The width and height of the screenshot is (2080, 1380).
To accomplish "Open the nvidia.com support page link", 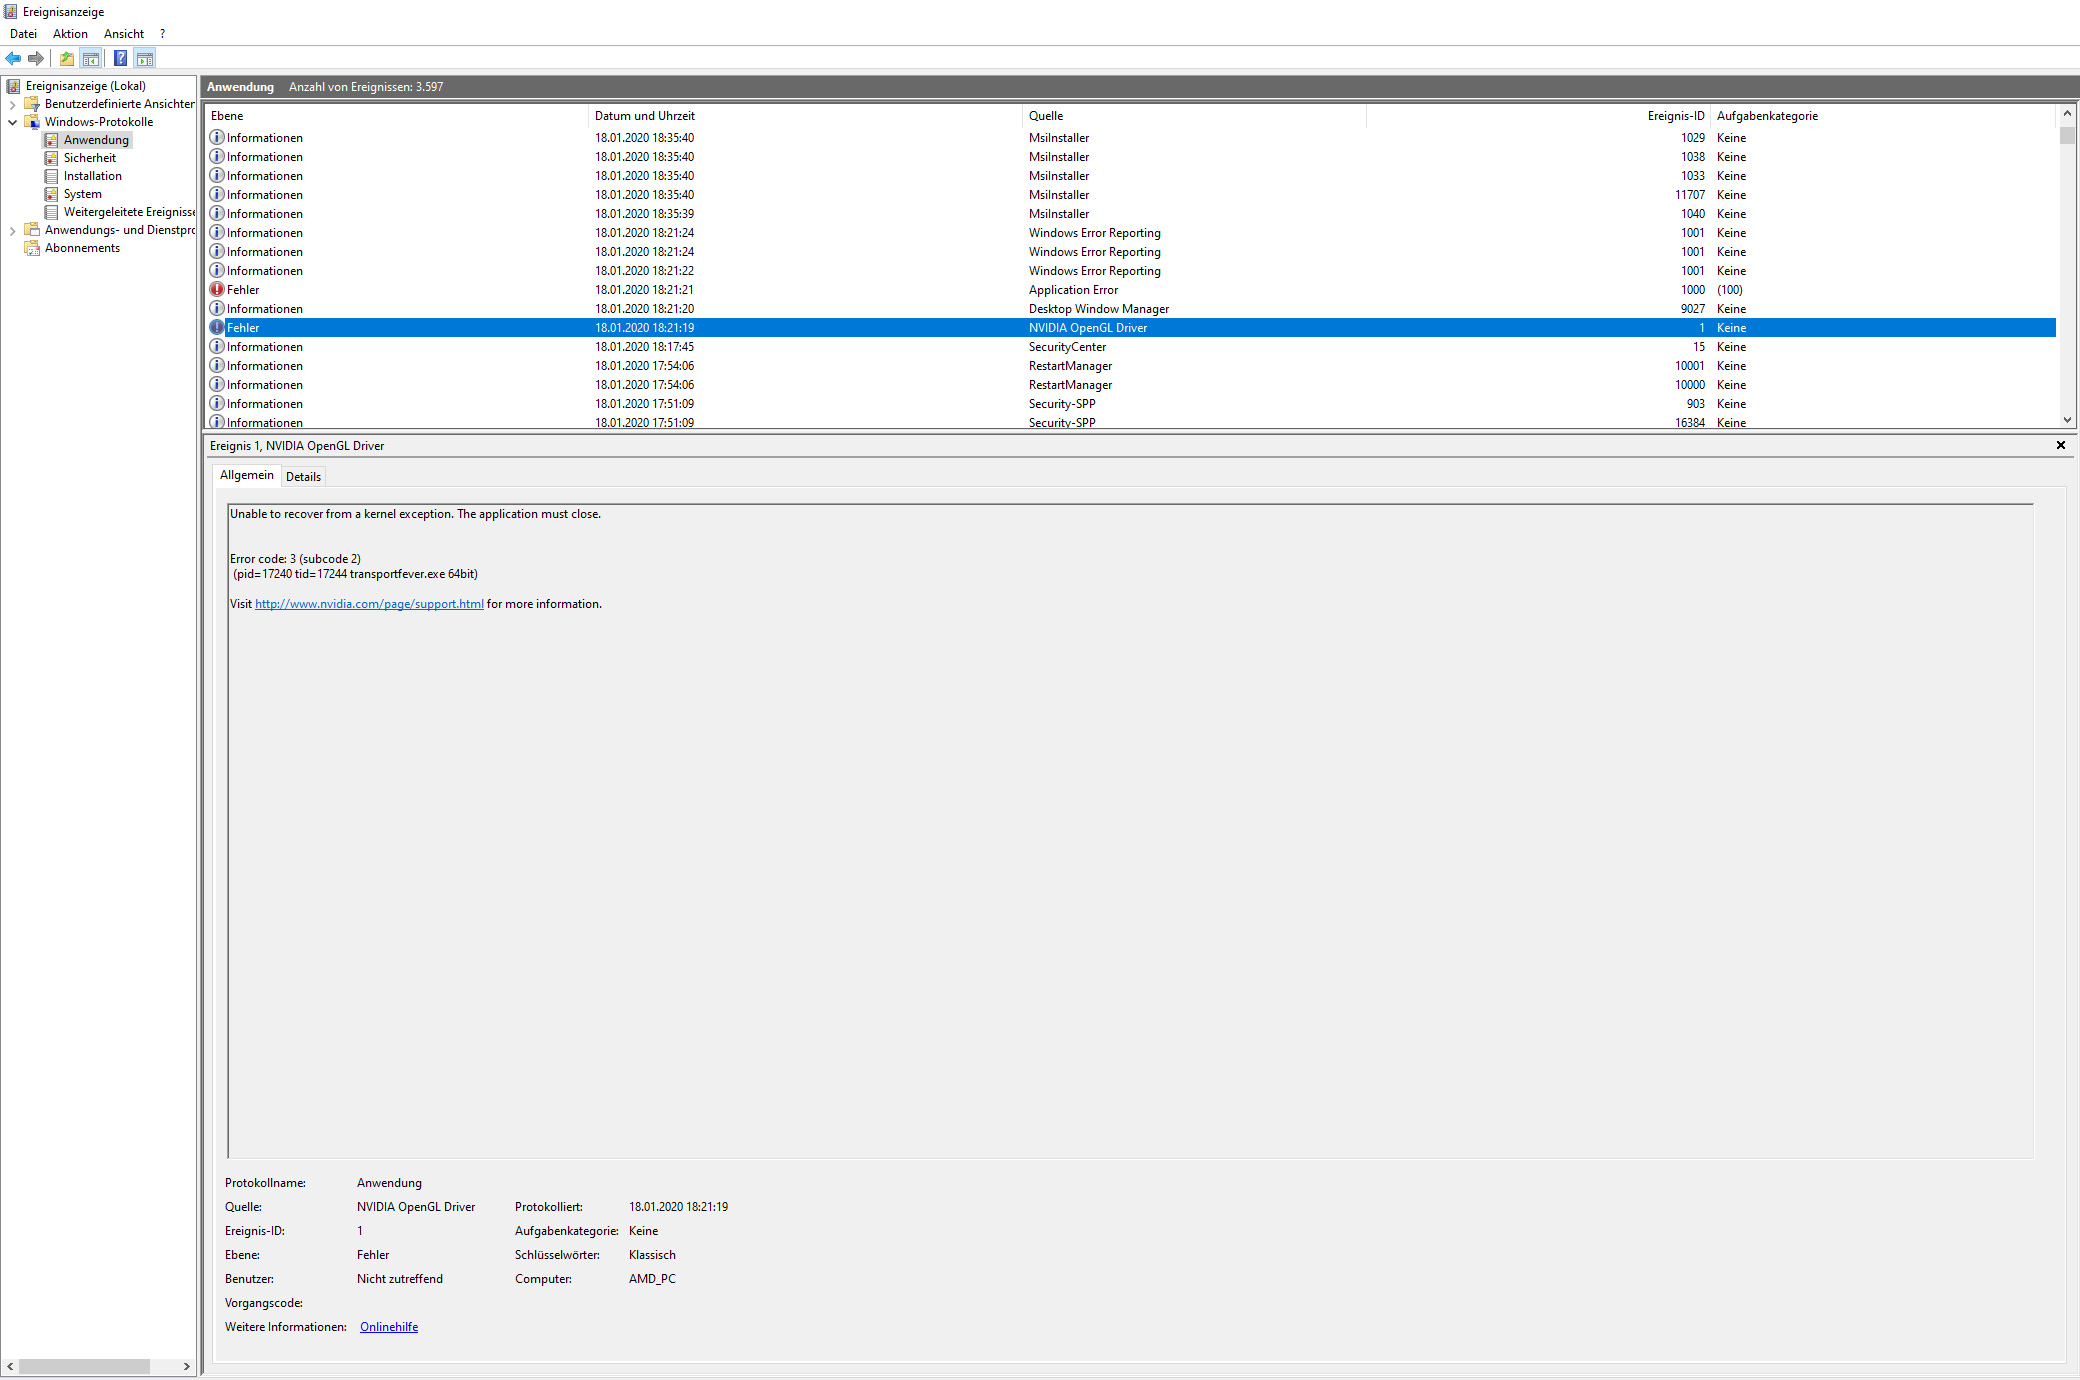I will click(369, 604).
